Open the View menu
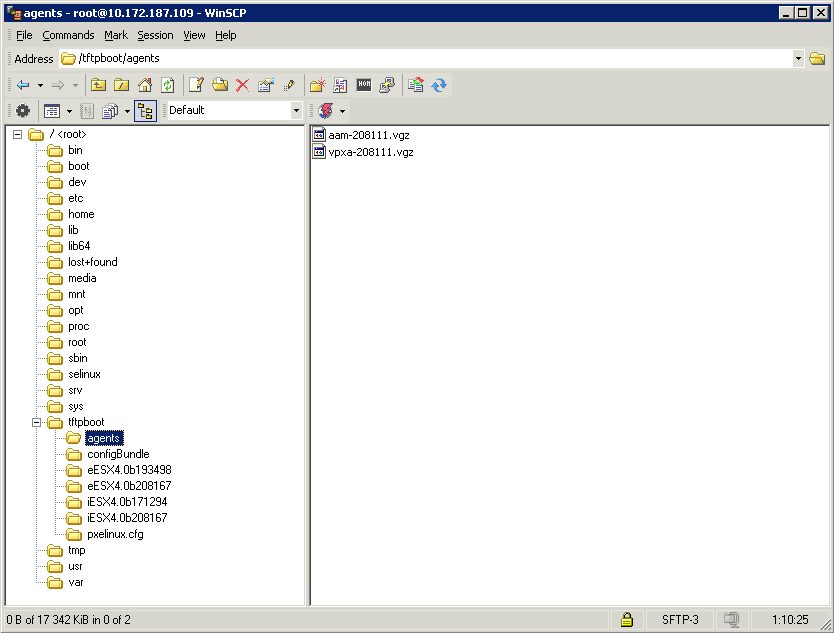 194,35
